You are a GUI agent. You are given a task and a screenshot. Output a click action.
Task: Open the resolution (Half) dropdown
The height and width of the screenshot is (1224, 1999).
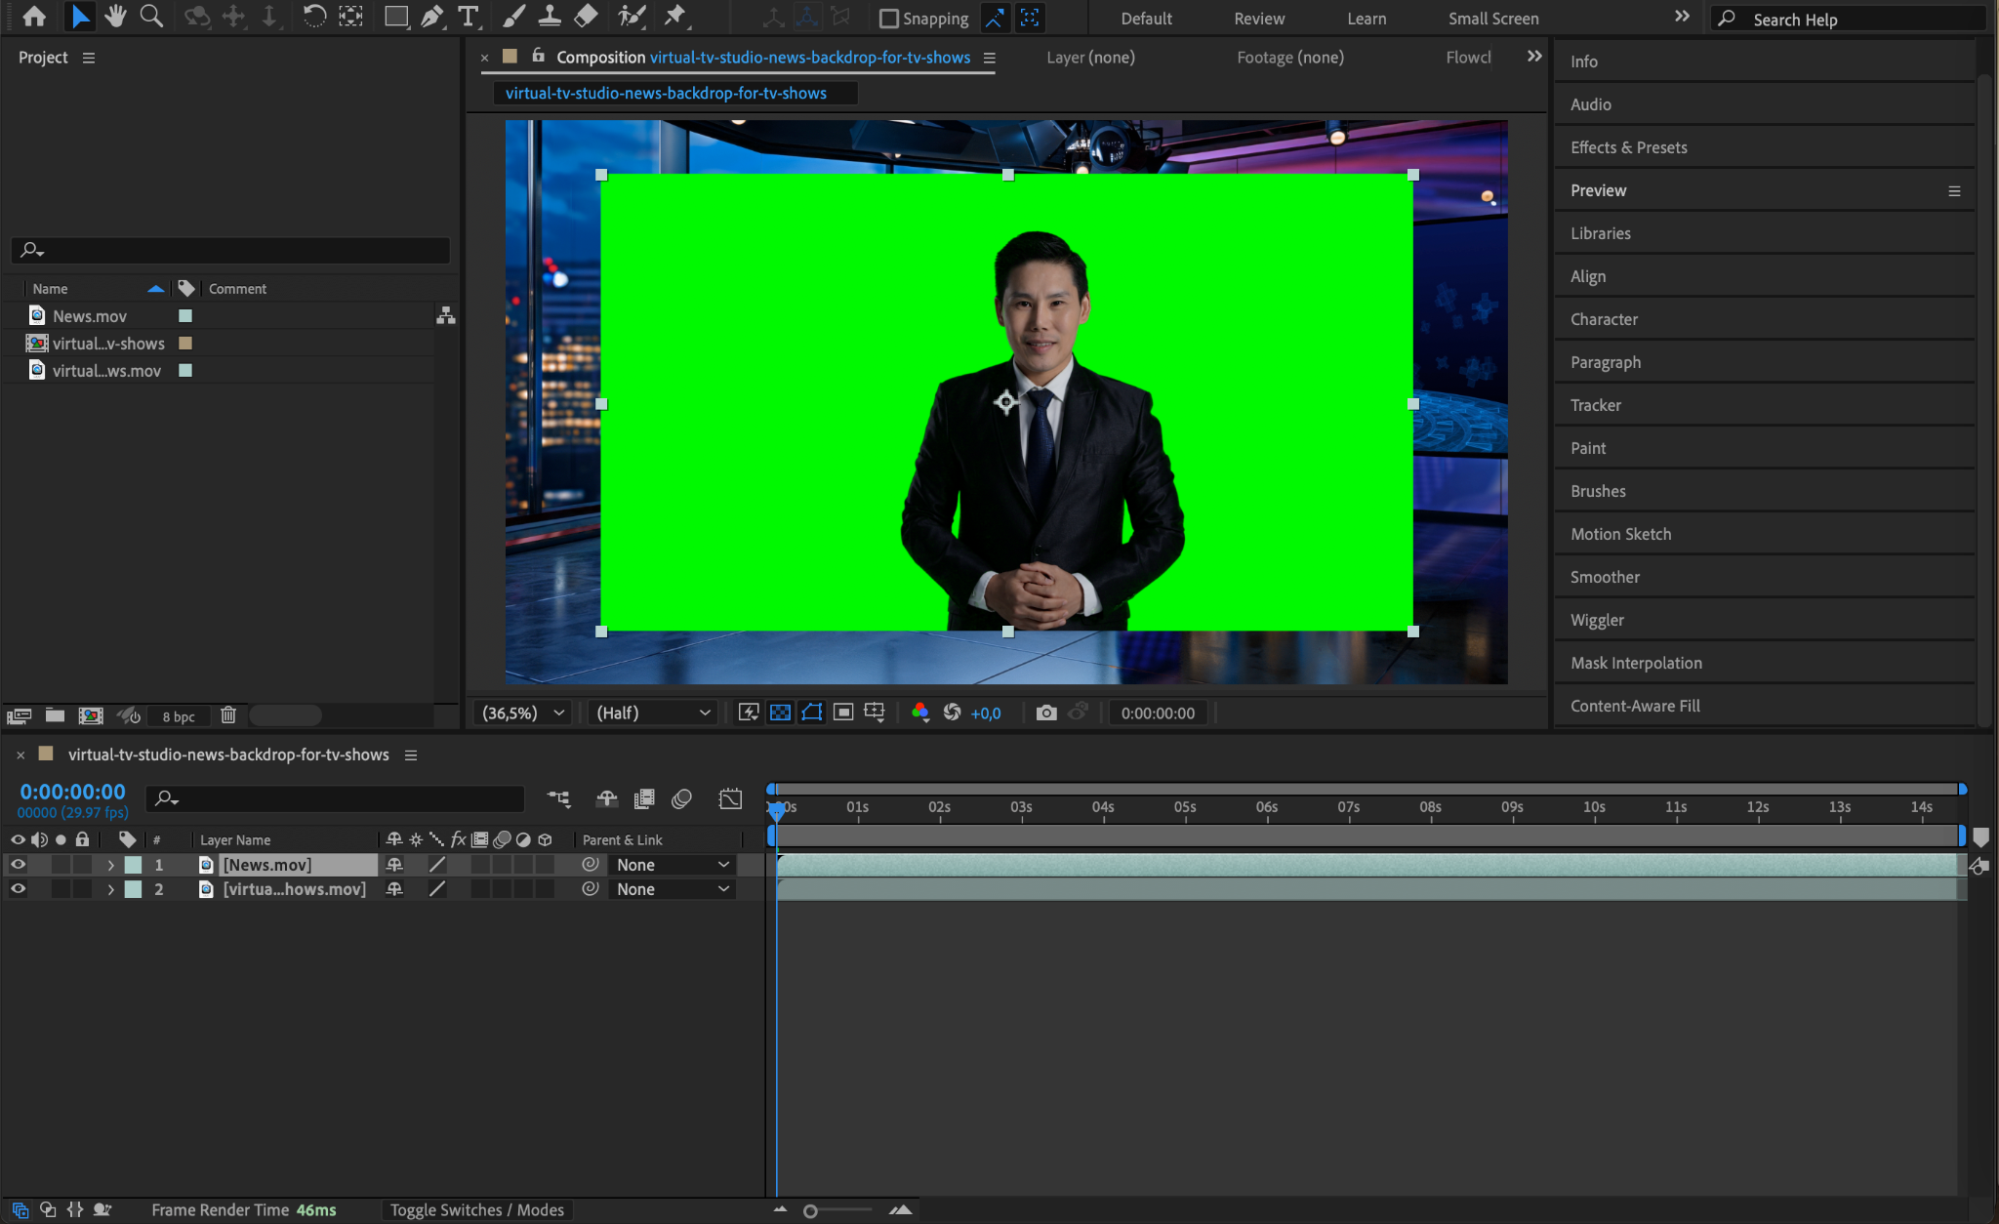click(x=653, y=713)
